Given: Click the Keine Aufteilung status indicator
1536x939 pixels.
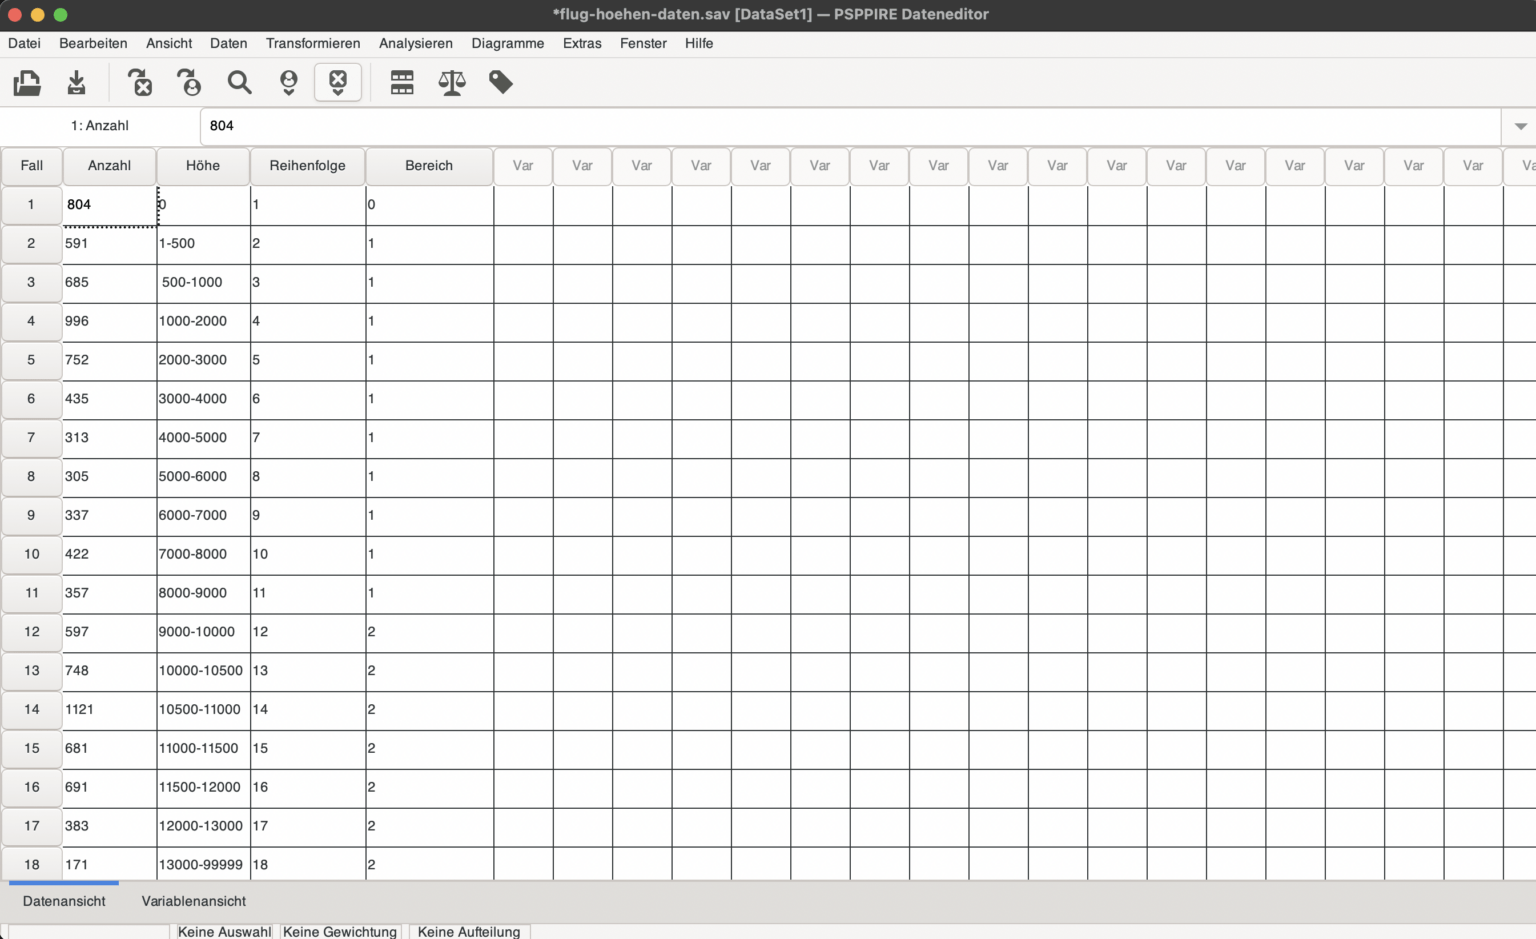Looking at the screenshot, I should point(469,931).
